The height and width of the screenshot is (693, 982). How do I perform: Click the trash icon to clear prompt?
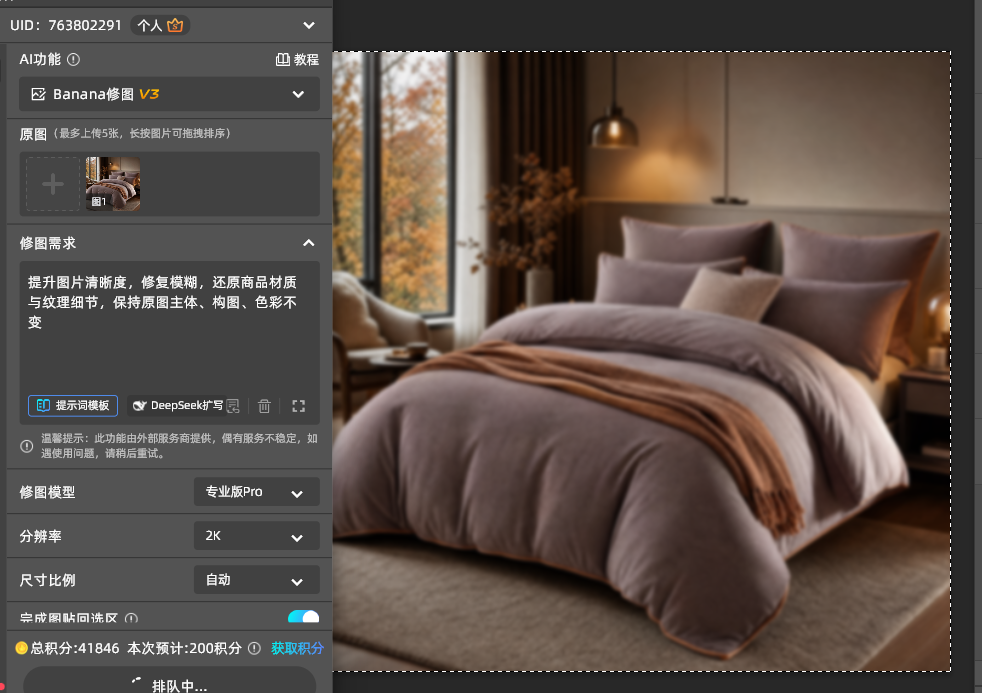point(264,406)
